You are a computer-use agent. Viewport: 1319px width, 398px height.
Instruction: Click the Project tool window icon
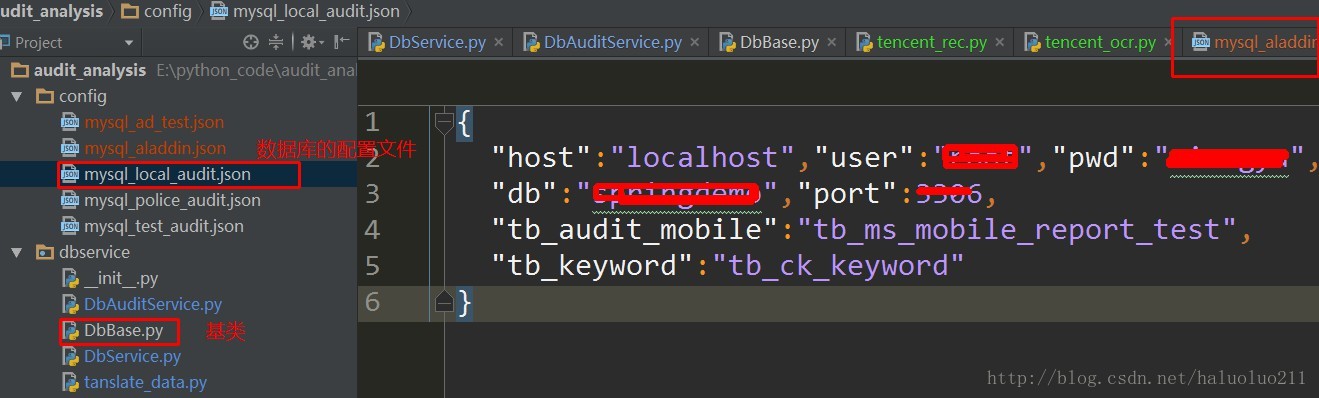4,43
